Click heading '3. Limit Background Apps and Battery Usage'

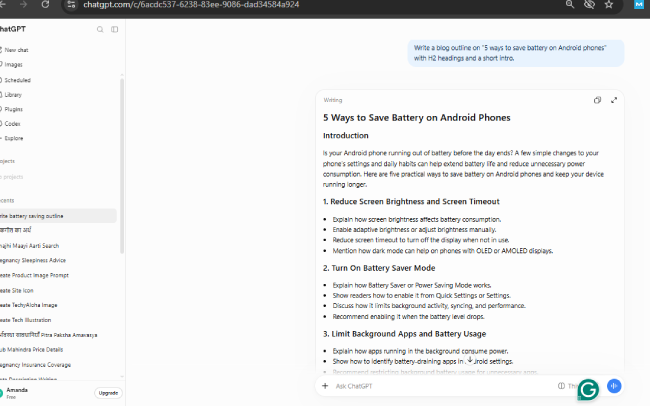[404, 334]
